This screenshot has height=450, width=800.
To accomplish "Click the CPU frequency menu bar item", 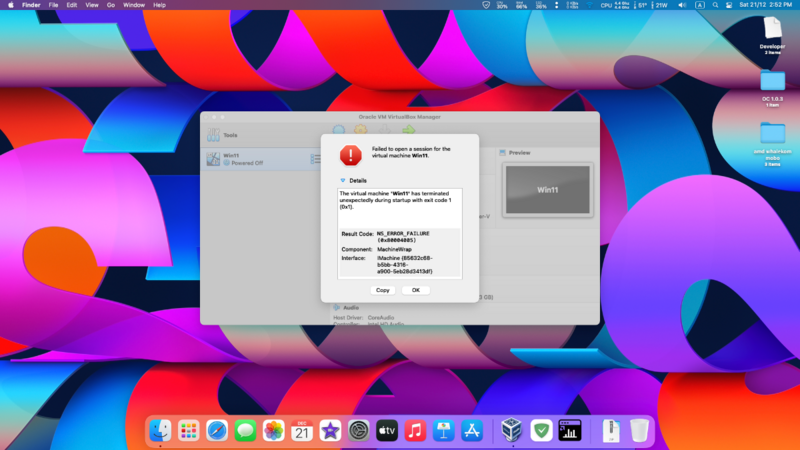I will (x=615, y=5).
